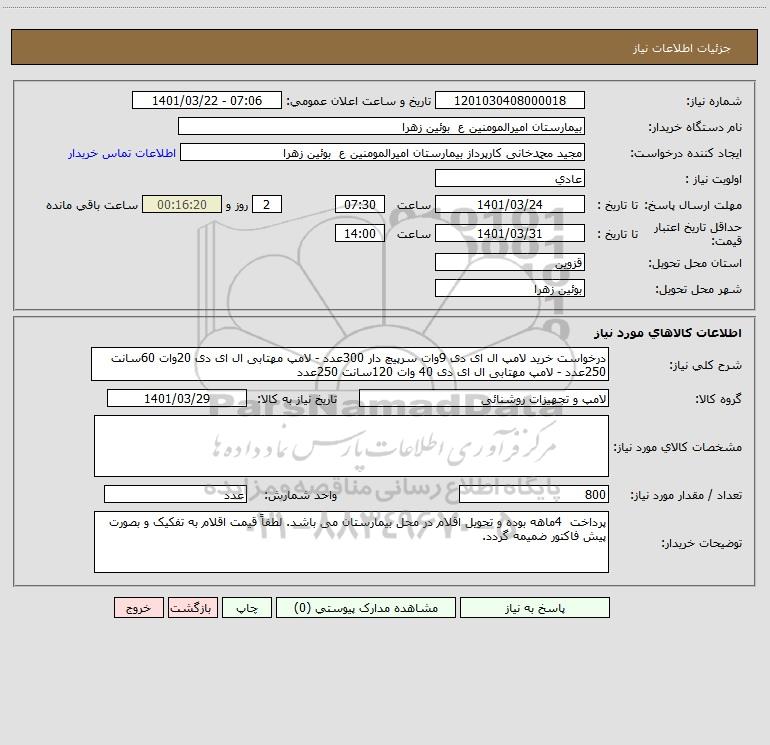This screenshot has height=745, width=770.
Task: Click the تعداد / مقدار مورد نیاز label
Action: [x=686, y=495]
